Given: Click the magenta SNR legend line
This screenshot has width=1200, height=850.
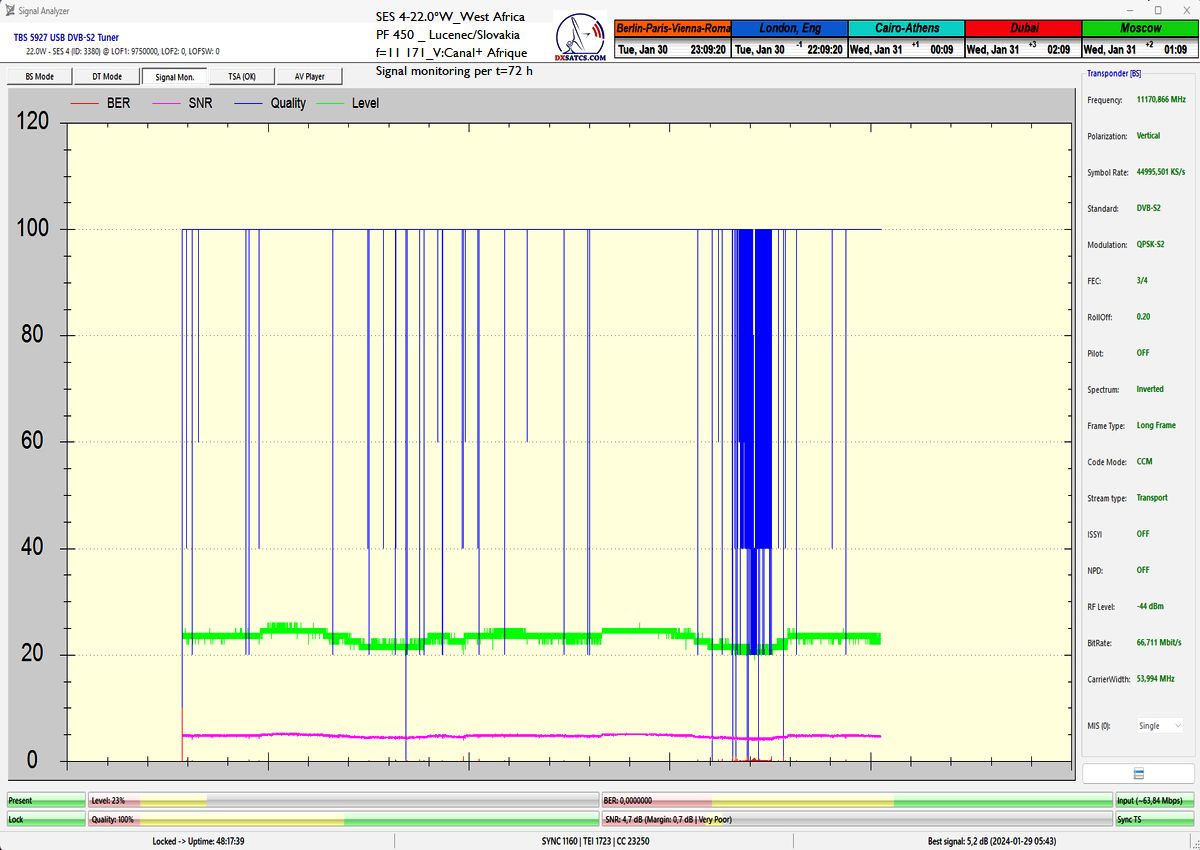Looking at the screenshot, I should (168, 103).
